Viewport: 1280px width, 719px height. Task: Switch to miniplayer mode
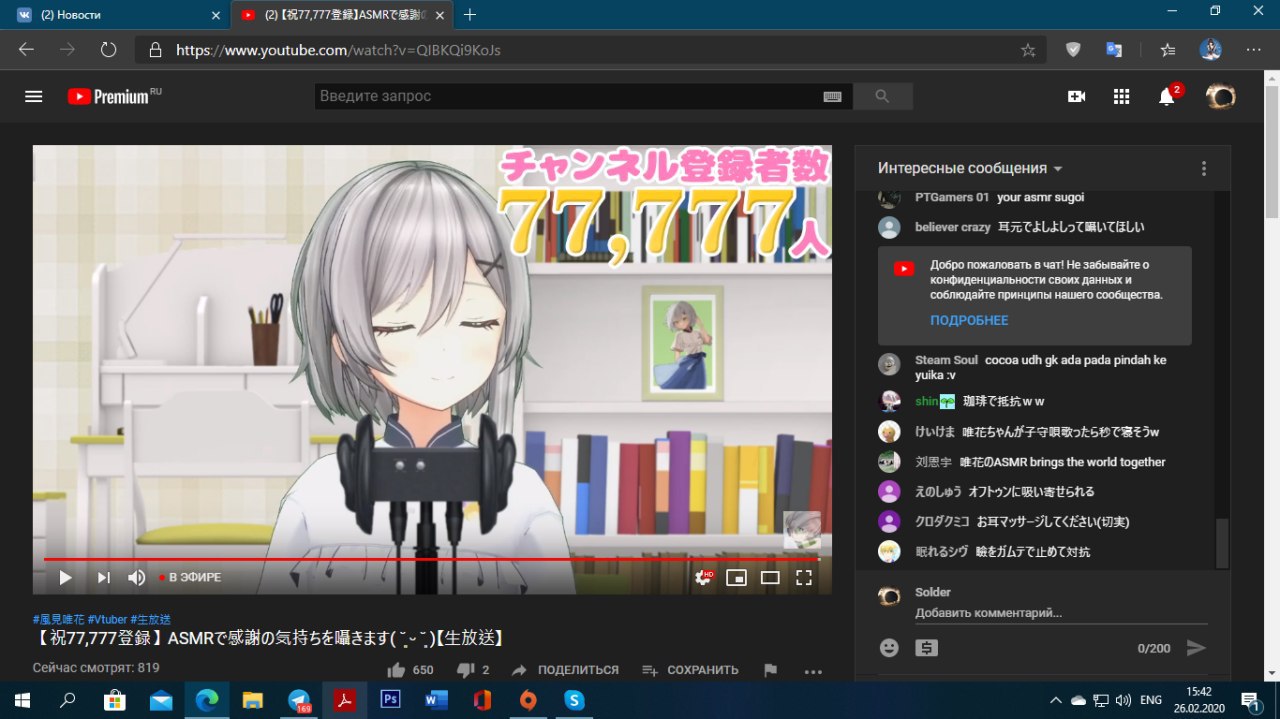737,577
